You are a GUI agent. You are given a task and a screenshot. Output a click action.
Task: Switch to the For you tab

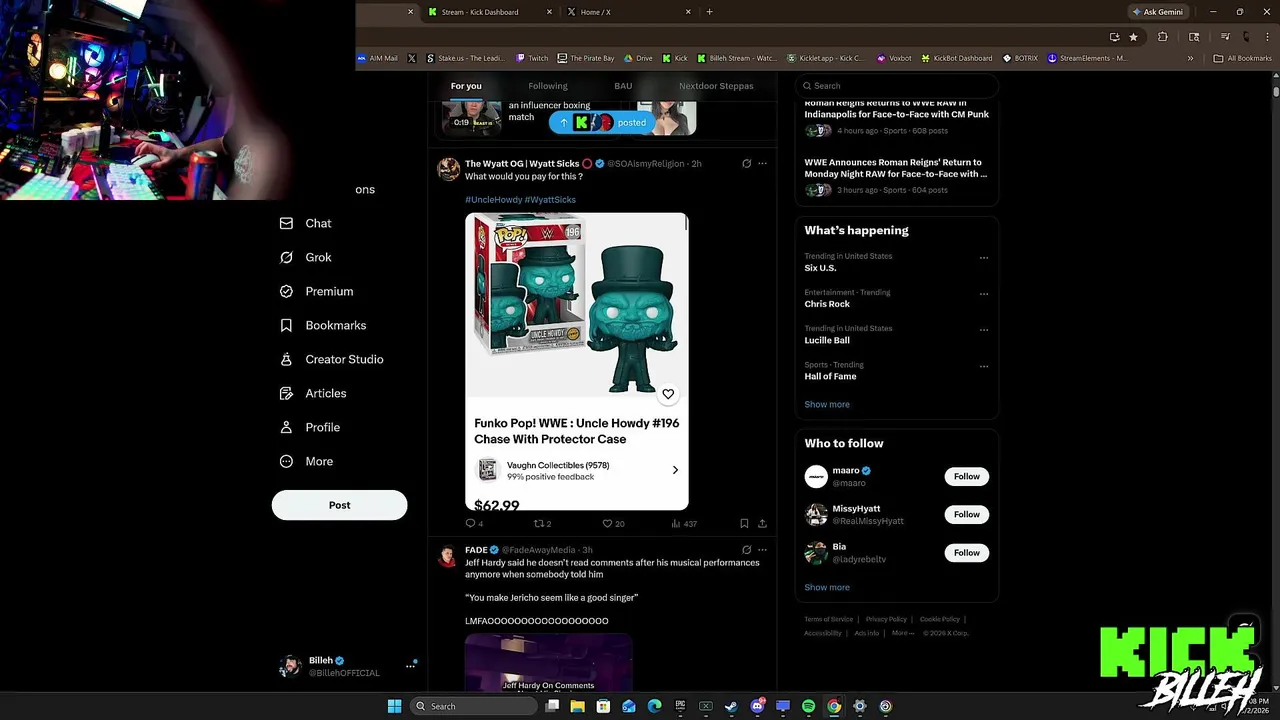click(x=466, y=86)
